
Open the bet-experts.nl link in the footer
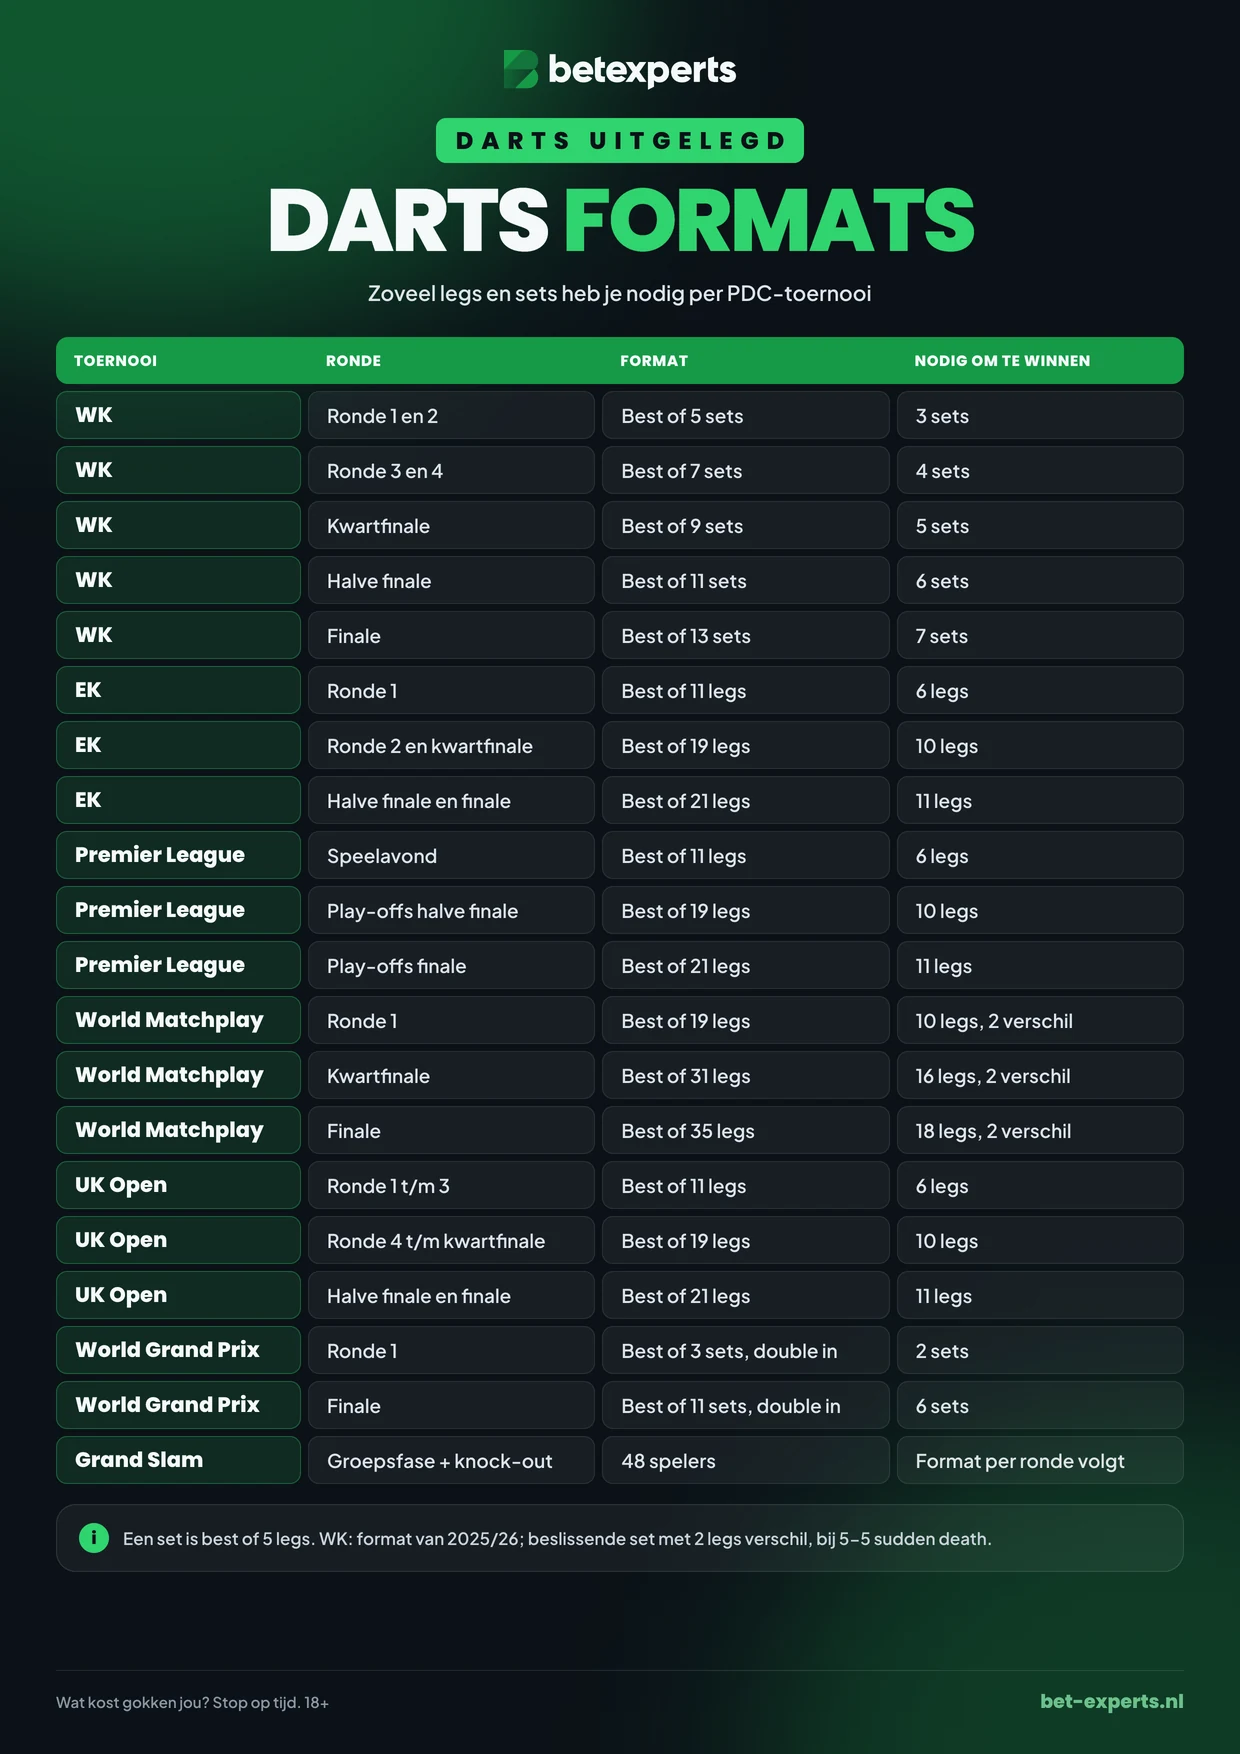1111,1701
